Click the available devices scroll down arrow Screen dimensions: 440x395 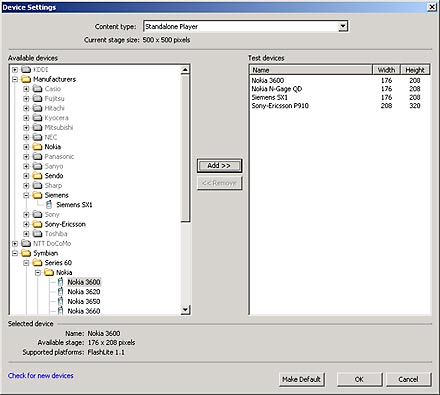click(x=185, y=310)
